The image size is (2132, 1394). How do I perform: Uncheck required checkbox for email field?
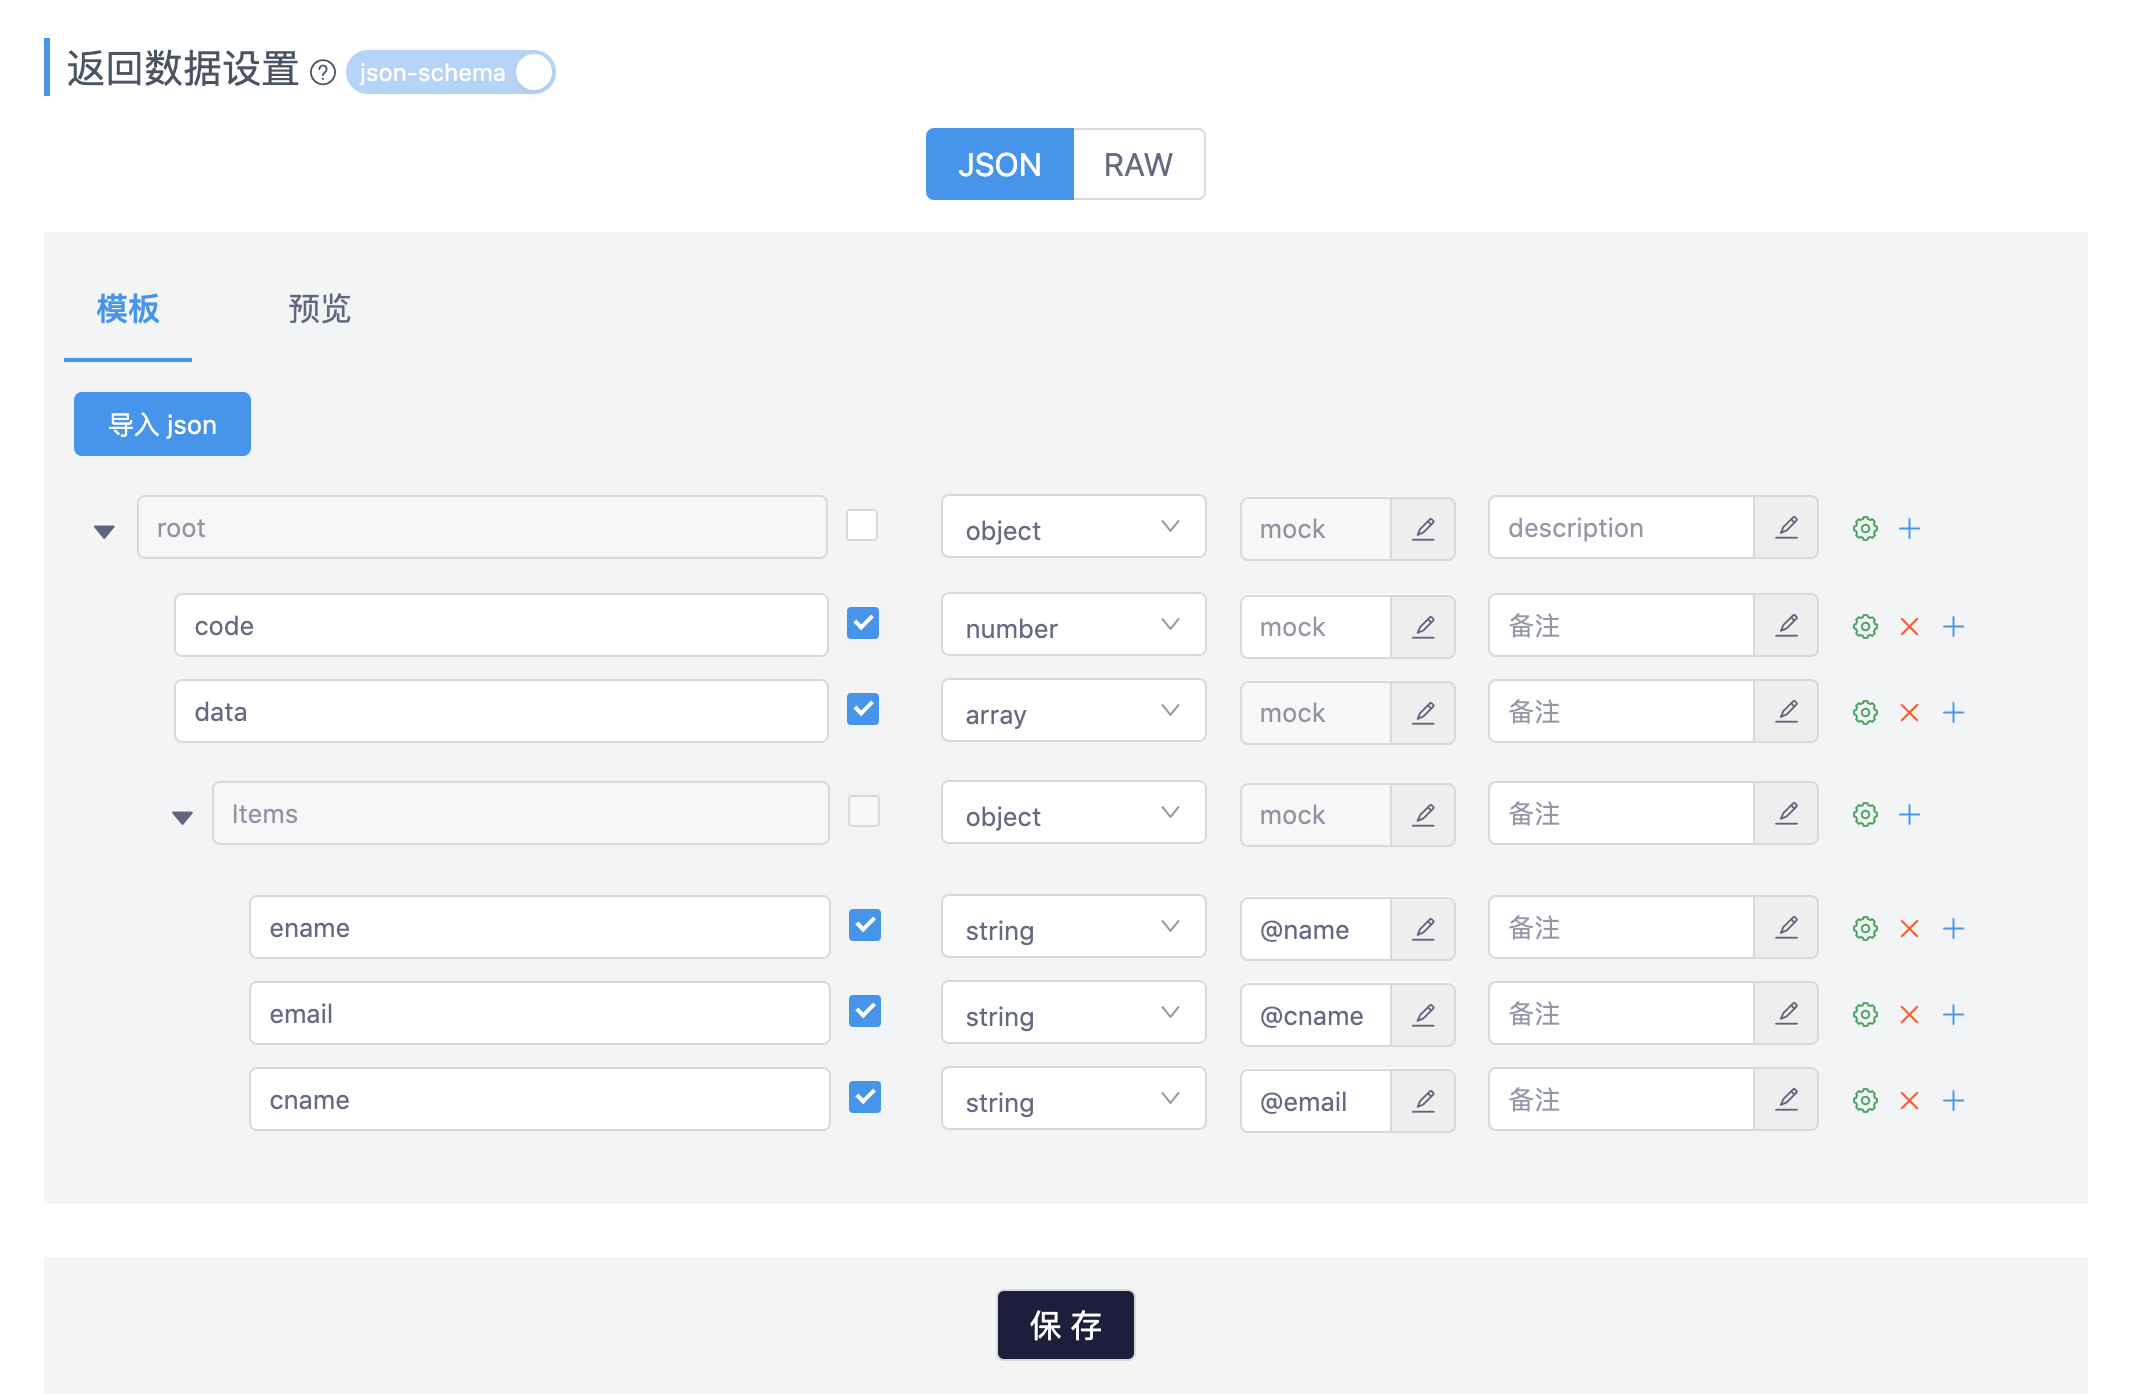865,1012
